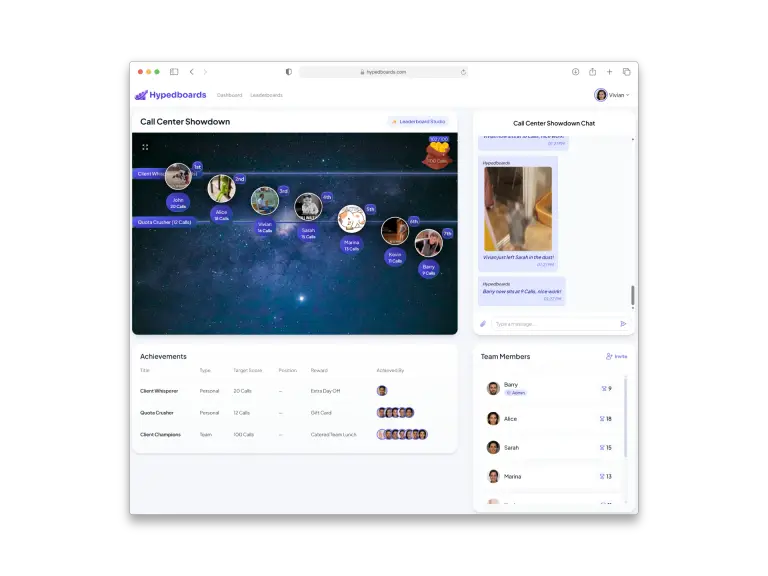Viewport: 768px width, 576px height.
Task: Select Marina in Team Members
Action: 550,476
